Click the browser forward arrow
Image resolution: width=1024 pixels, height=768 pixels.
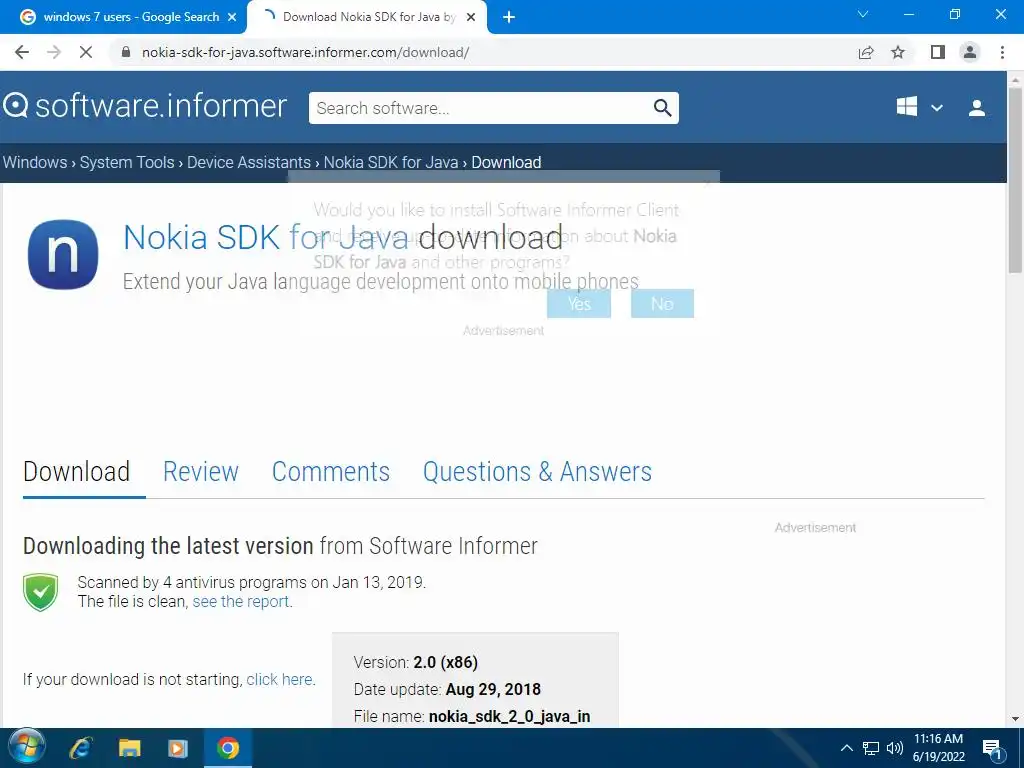tap(54, 52)
